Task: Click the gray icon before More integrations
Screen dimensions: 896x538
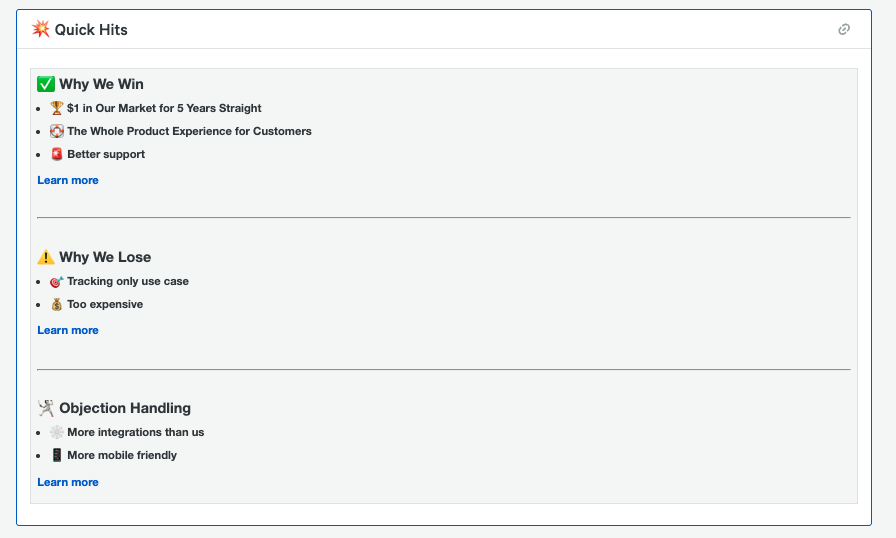Action: pos(57,432)
